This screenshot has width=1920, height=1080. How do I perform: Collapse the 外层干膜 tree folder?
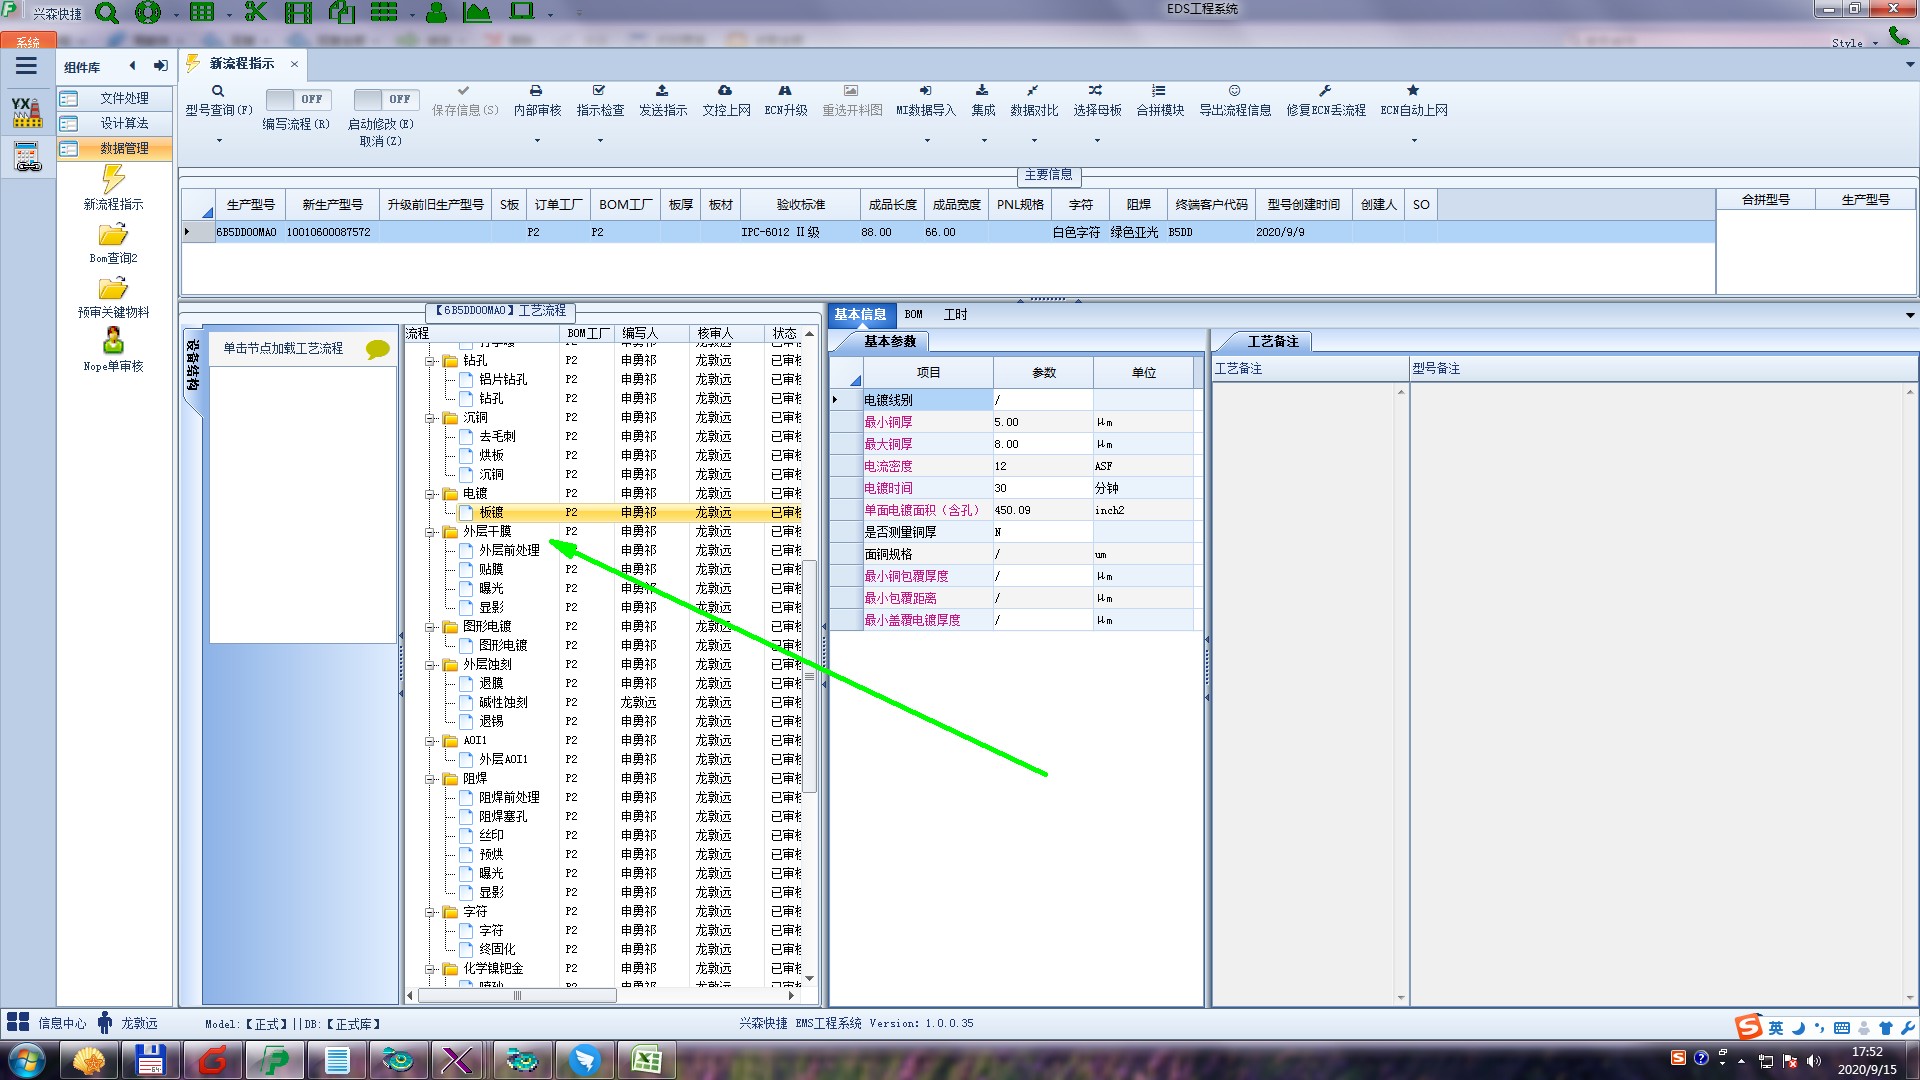pyautogui.click(x=430, y=532)
